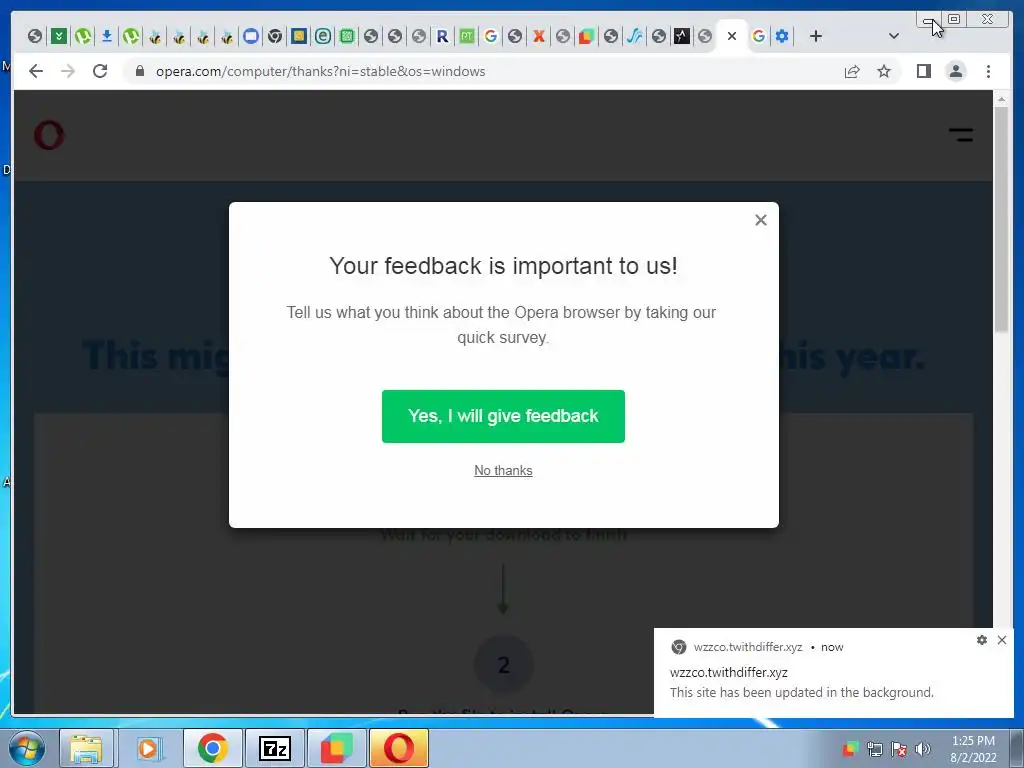The width and height of the screenshot is (1024, 768).
Task: Reload the Opera thanks page
Action: 100,71
